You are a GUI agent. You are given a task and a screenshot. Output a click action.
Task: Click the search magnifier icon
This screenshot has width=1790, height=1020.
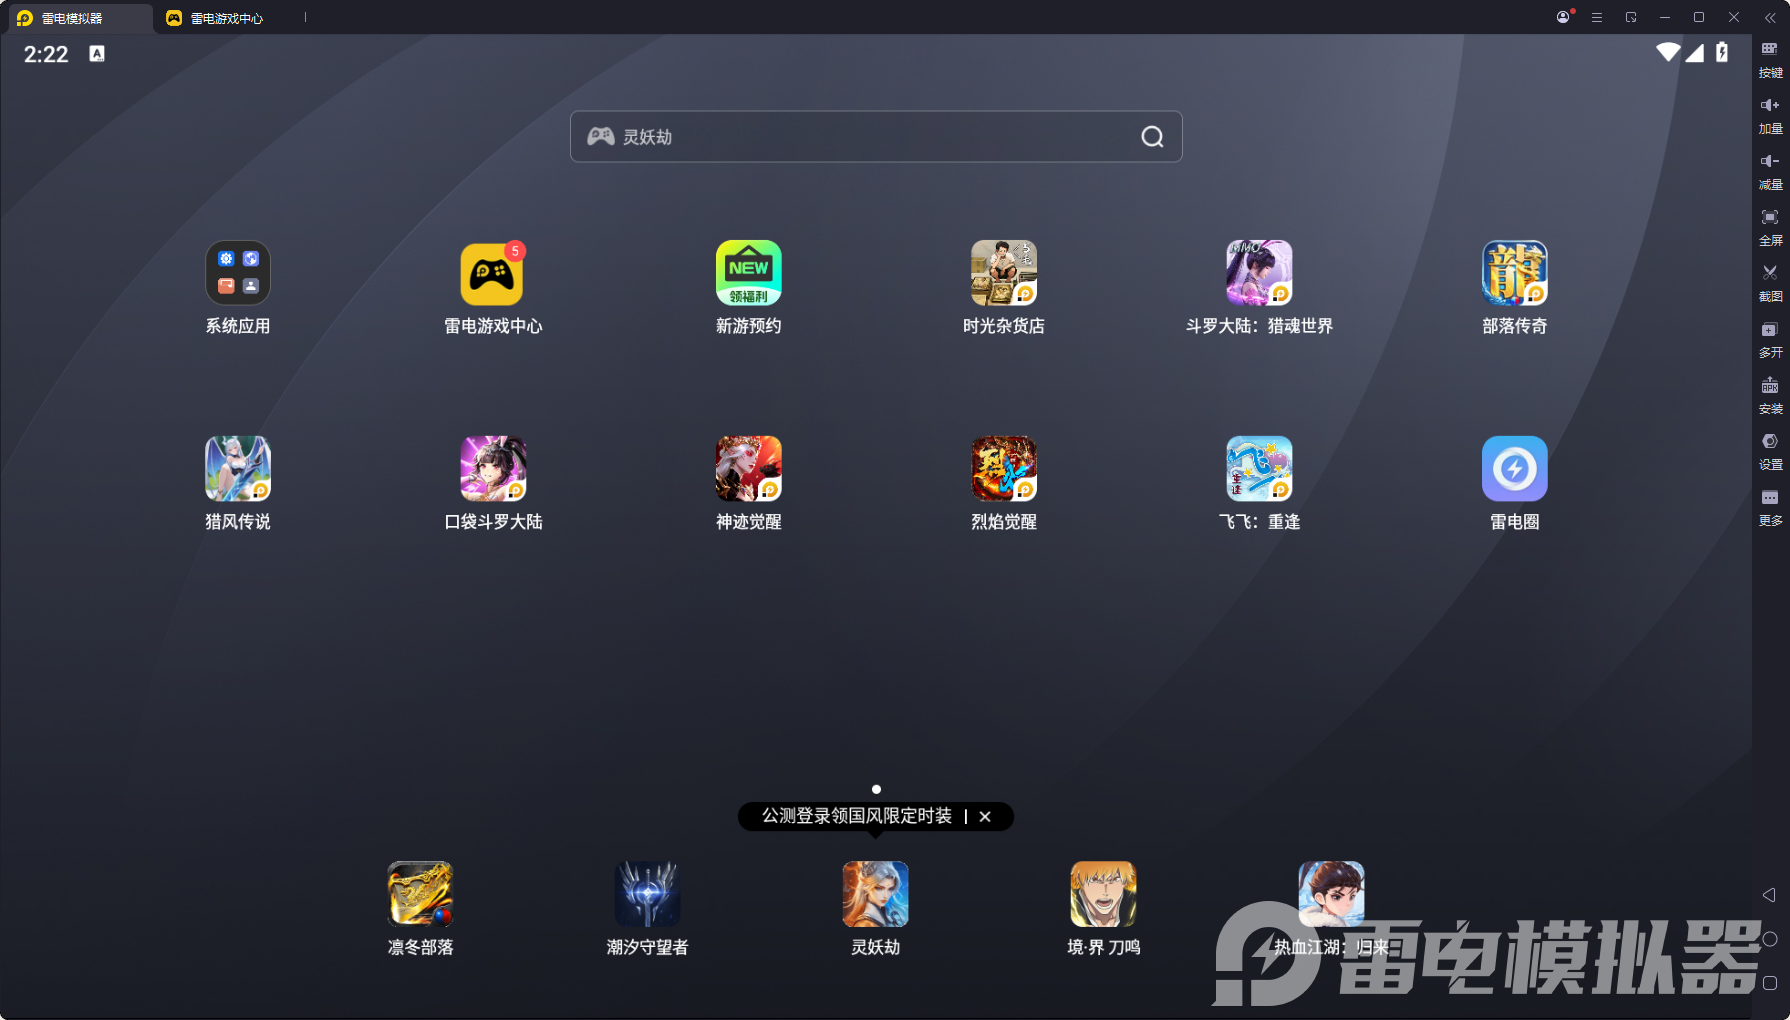point(1152,137)
